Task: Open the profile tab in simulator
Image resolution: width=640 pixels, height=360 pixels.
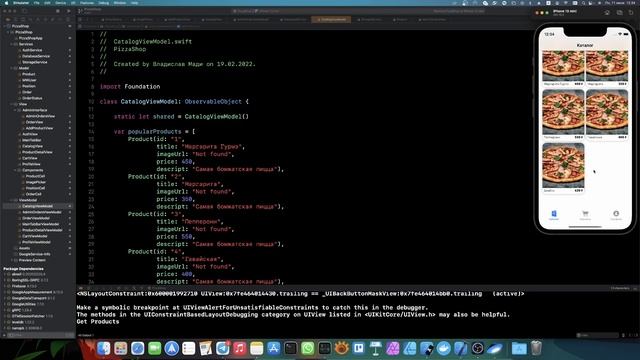Action: pyautogui.click(x=616, y=215)
